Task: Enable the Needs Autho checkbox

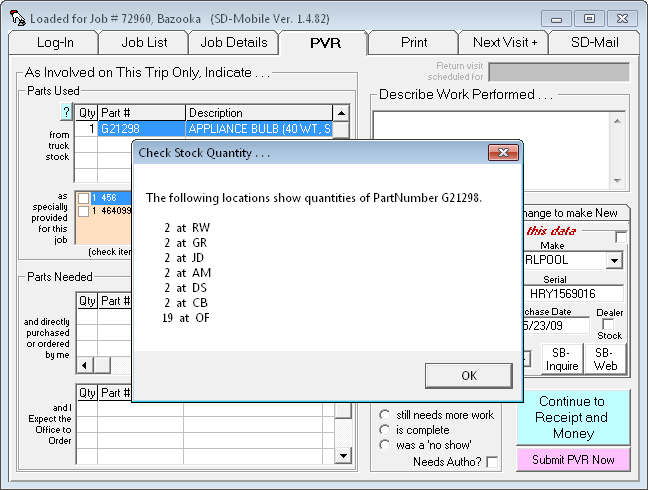Action: (492, 462)
